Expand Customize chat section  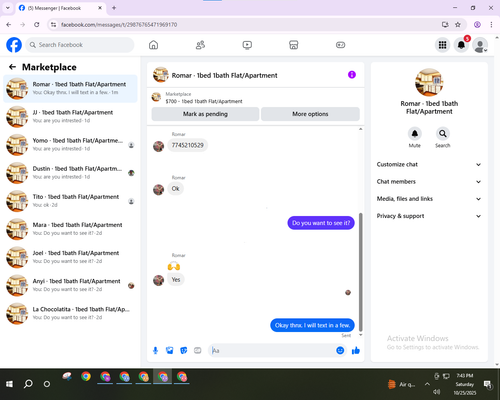[429, 164]
